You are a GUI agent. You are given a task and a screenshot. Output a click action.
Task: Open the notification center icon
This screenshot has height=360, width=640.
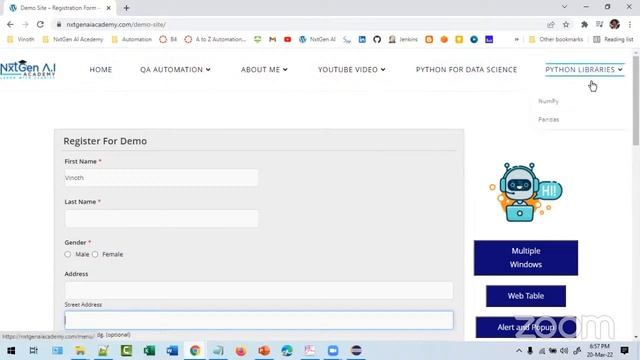(624, 350)
